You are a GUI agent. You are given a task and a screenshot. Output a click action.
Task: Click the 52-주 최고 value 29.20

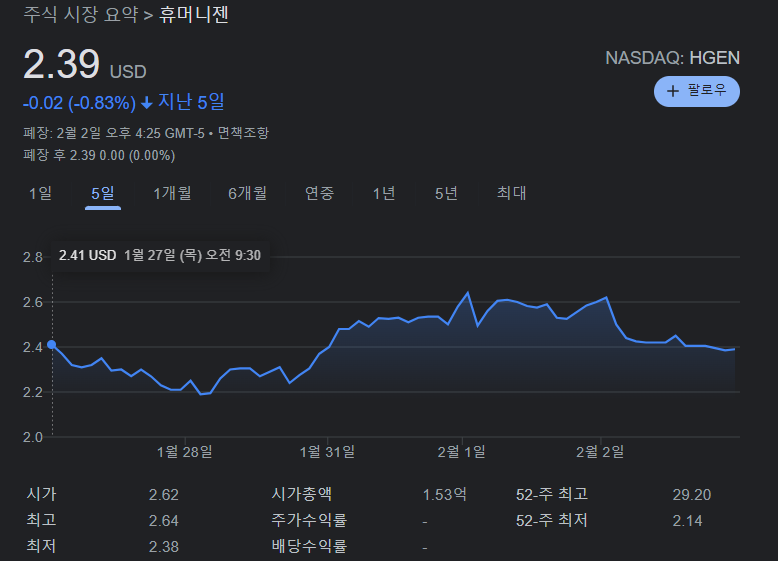tap(692, 495)
